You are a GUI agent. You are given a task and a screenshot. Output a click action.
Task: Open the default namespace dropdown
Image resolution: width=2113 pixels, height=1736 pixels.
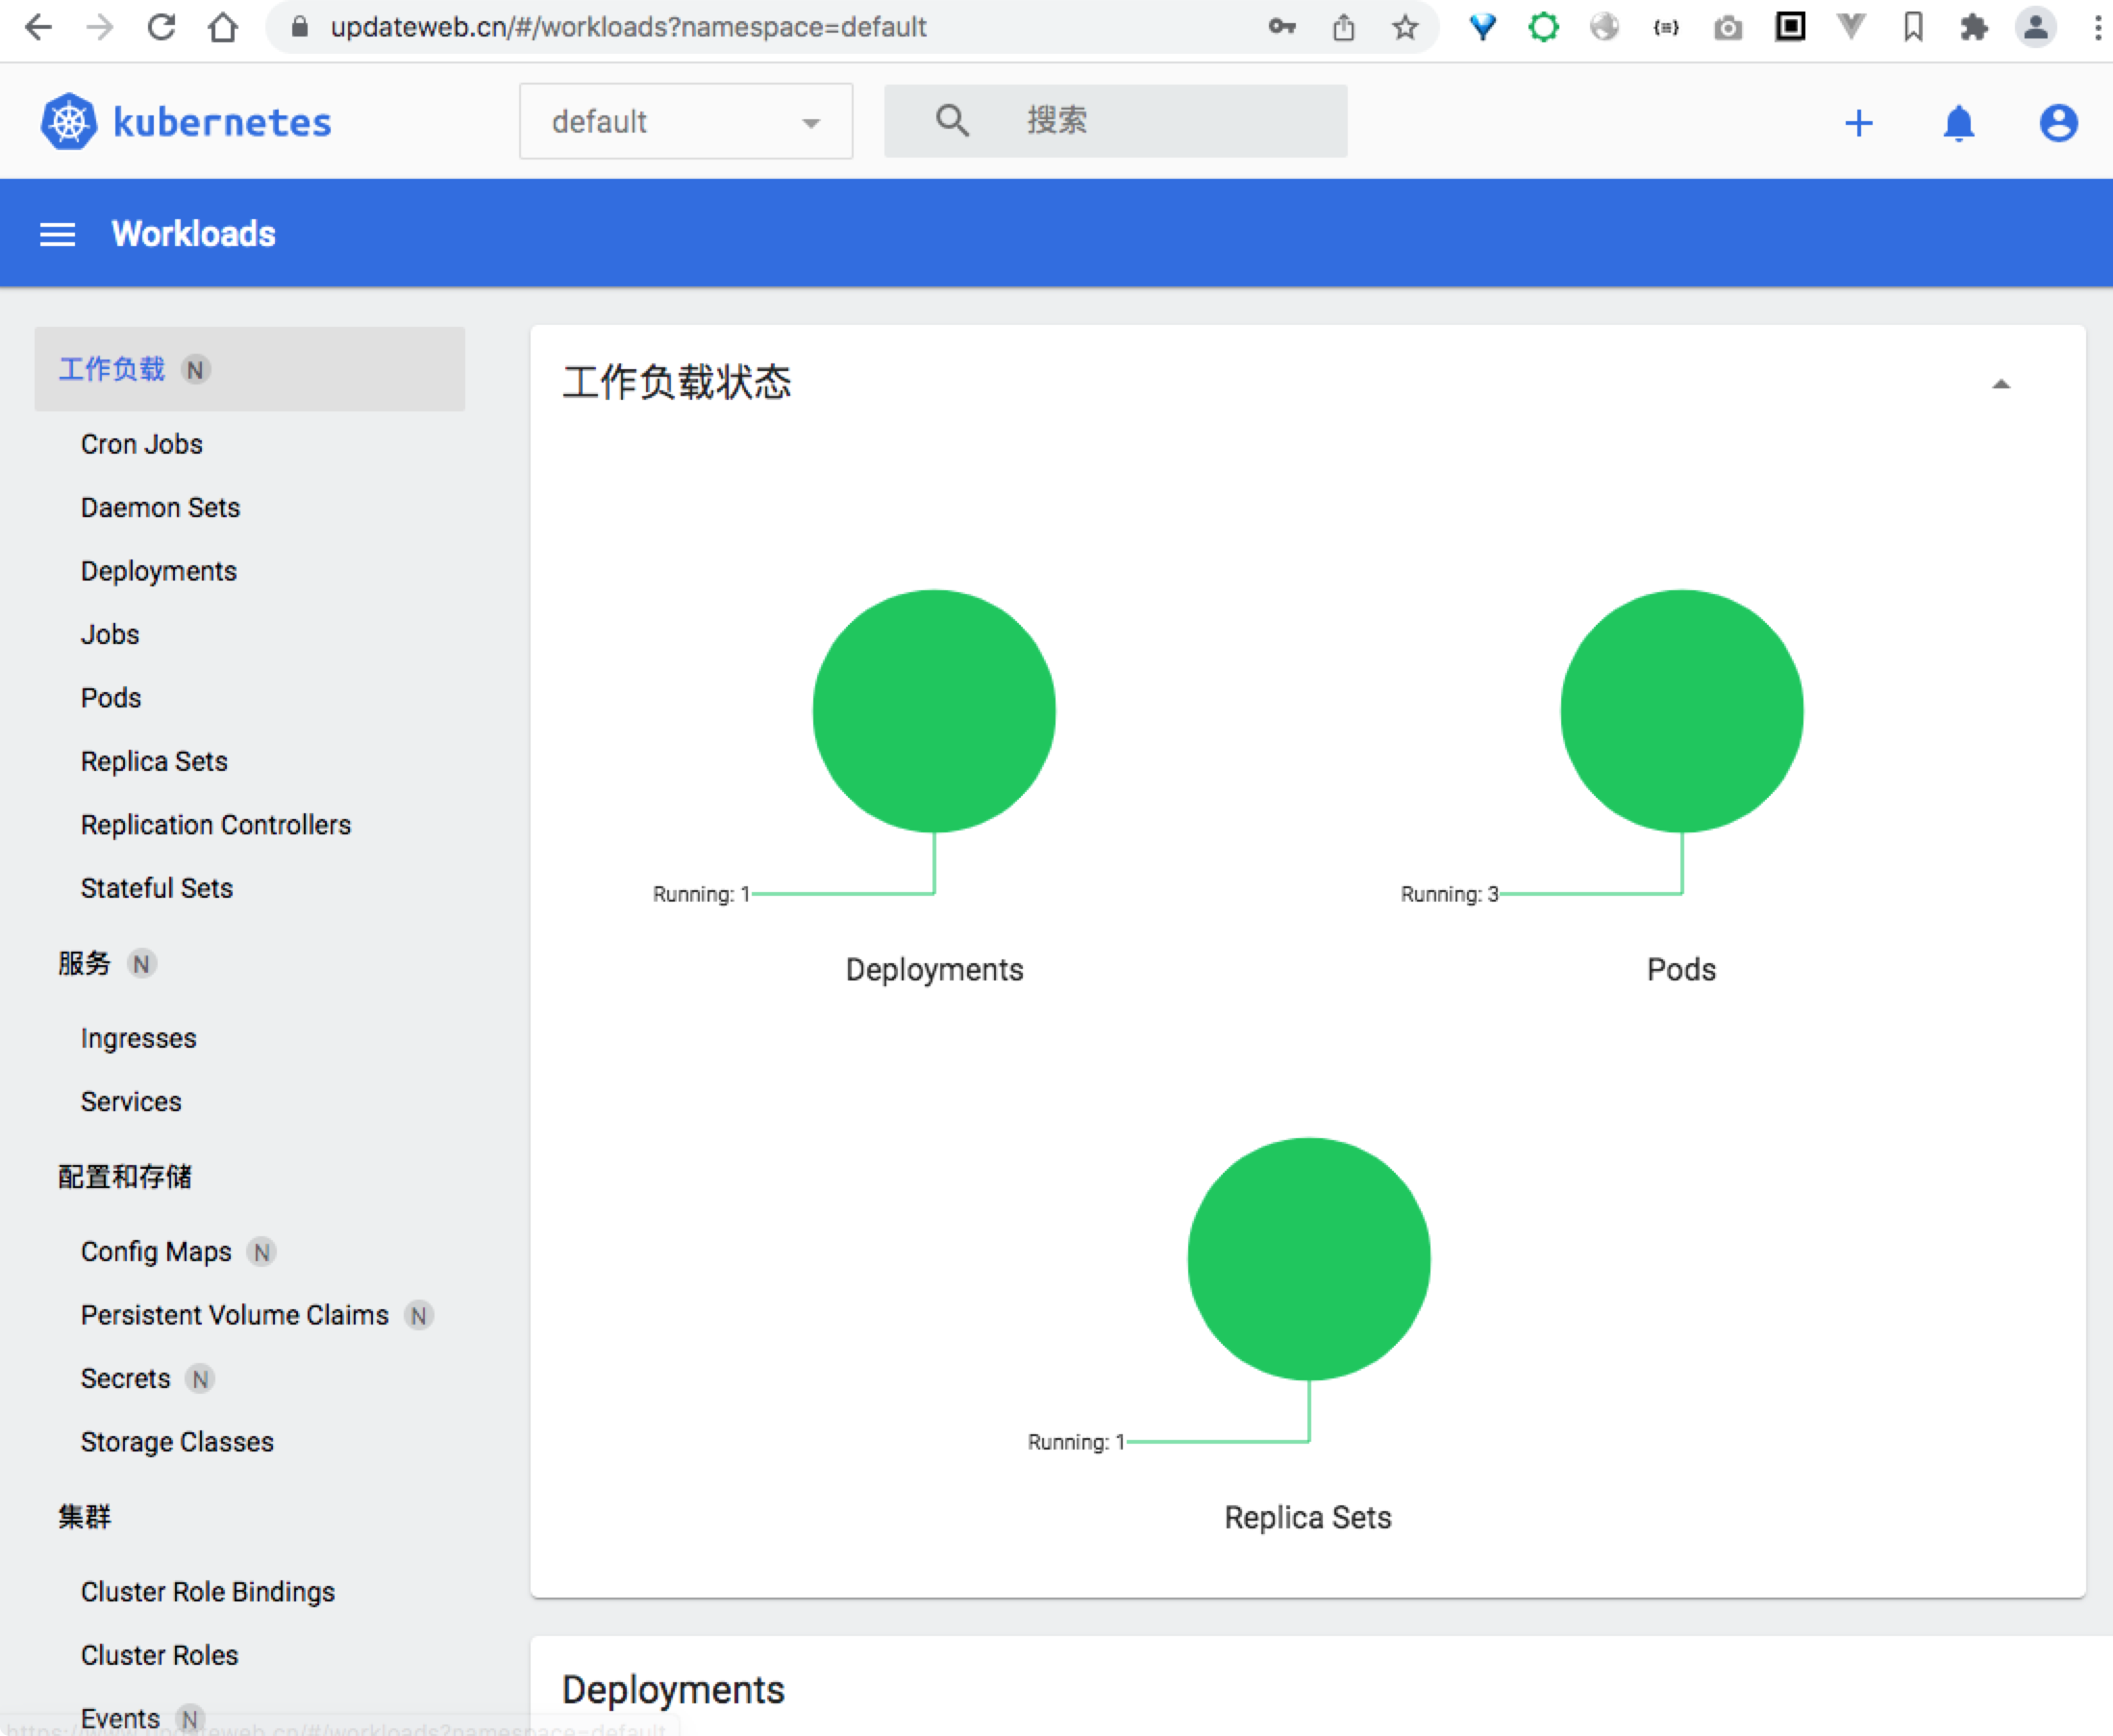[x=685, y=122]
